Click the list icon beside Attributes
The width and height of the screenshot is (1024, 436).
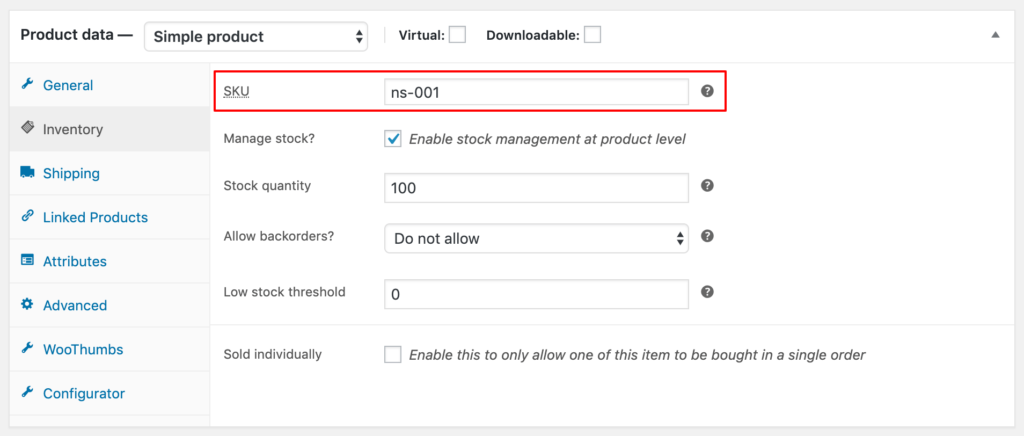tap(27, 261)
